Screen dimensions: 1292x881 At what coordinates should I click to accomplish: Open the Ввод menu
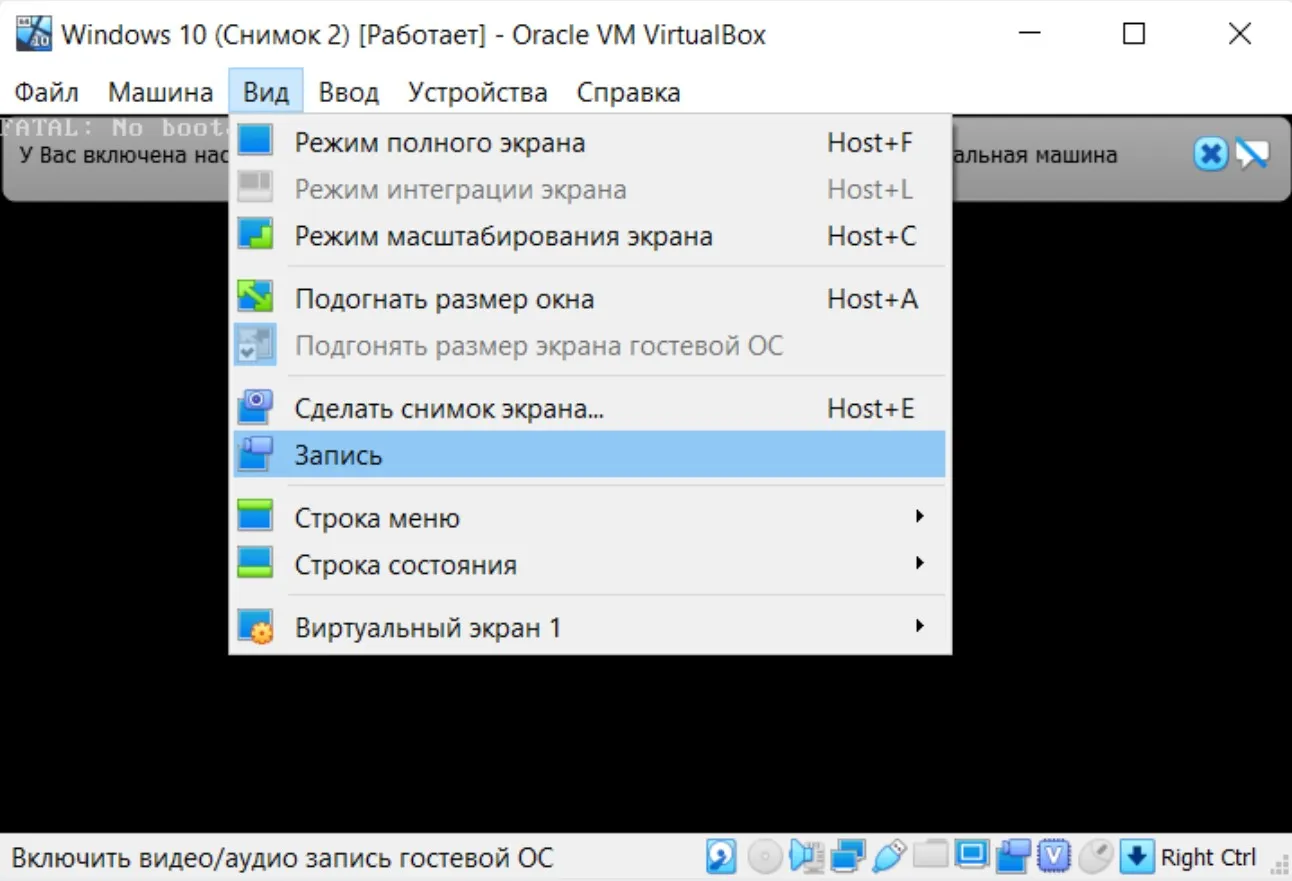pos(349,93)
